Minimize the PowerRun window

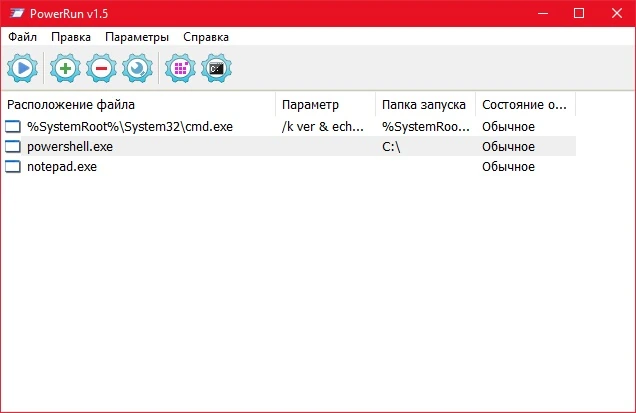pyautogui.click(x=543, y=13)
